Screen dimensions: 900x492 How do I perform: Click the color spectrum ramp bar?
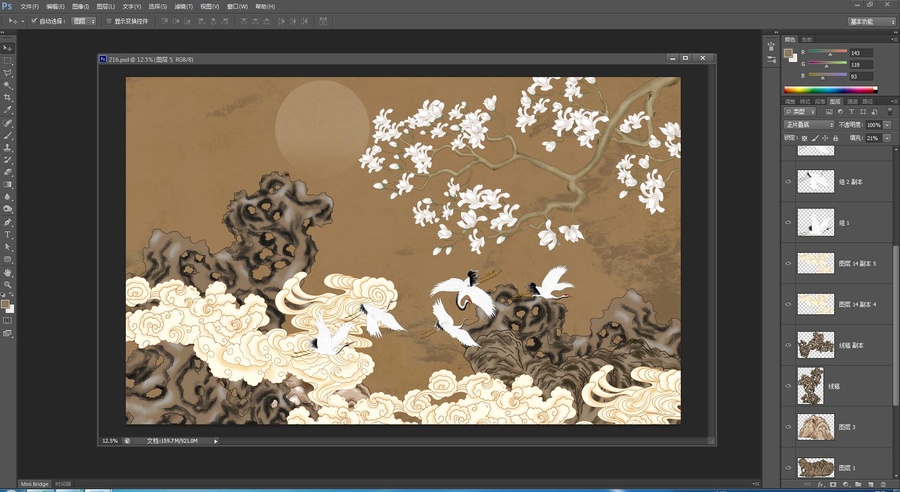(x=831, y=90)
